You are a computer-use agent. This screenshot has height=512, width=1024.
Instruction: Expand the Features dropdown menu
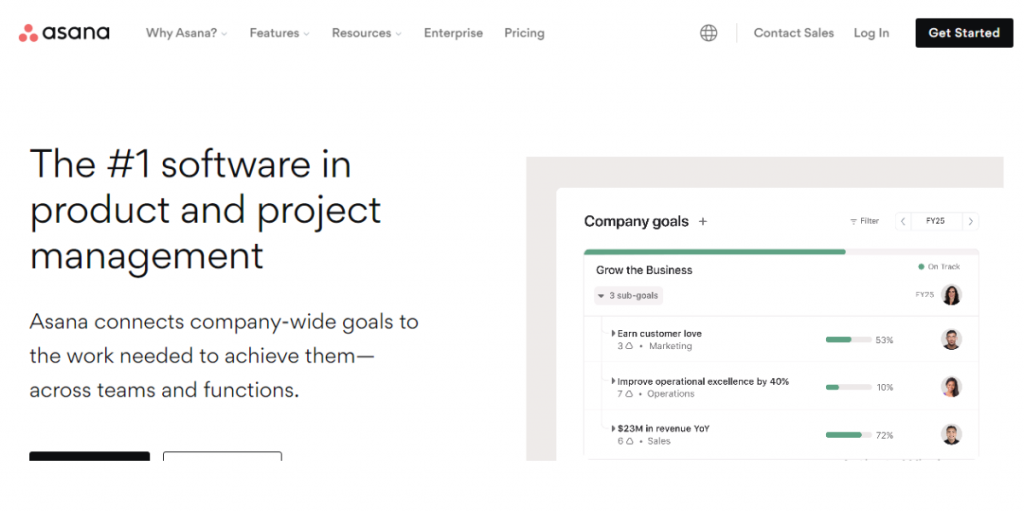click(279, 33)
